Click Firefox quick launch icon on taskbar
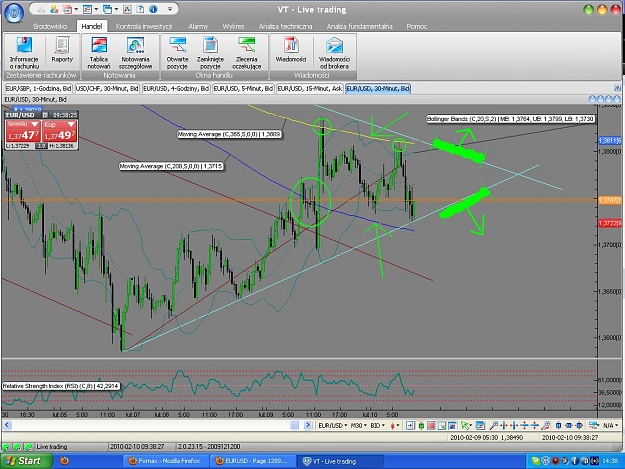Viewport: 625px width, 469px height. (x=64, y=461)
